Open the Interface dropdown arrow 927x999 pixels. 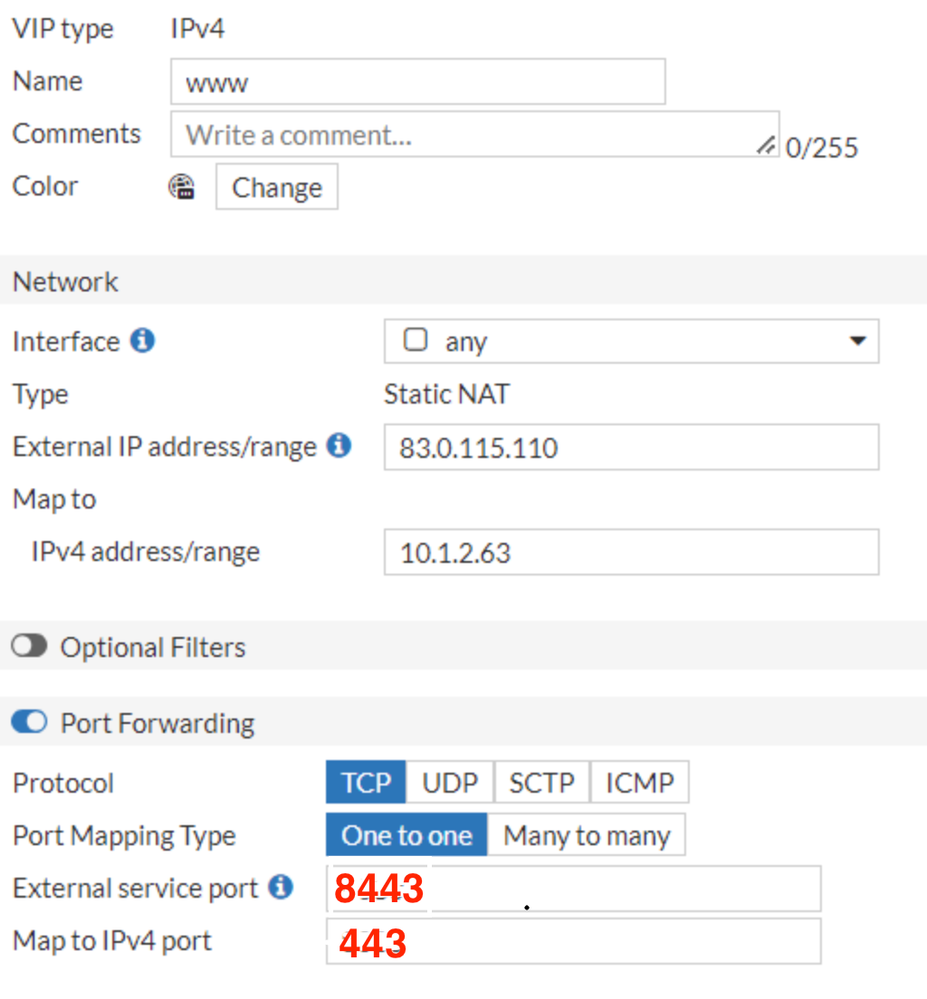point(857,341)
